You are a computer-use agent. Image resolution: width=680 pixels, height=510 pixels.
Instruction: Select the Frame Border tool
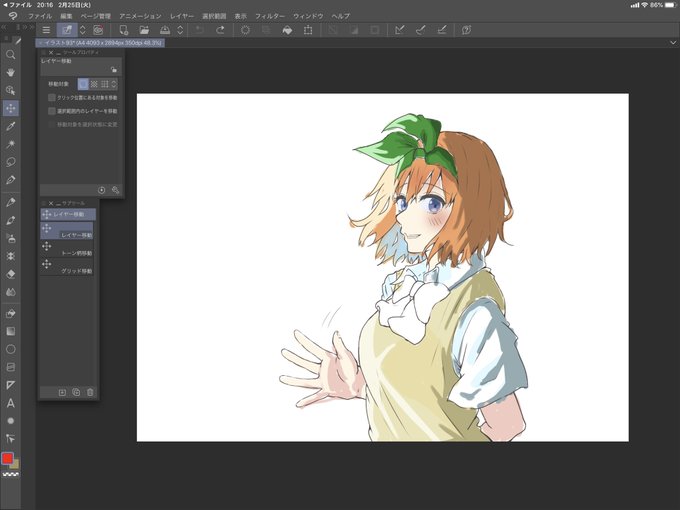pos(11,367)
